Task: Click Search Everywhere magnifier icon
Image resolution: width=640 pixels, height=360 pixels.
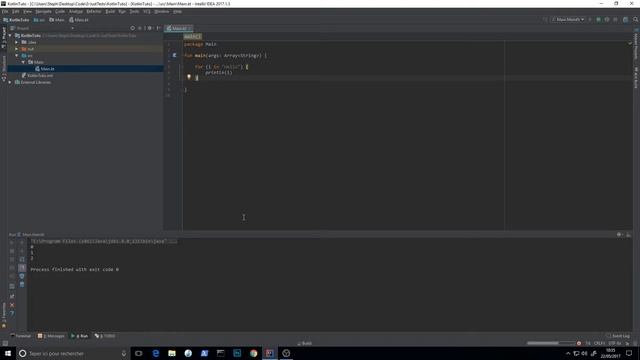Action: click(x=636, y=19)
